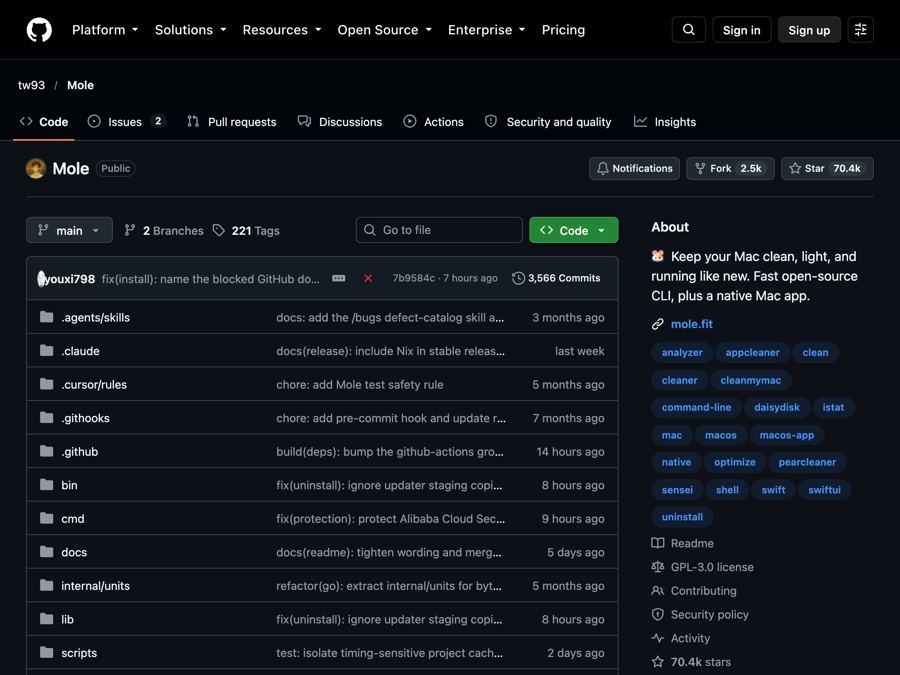
Task: Click the Sign in button
Action: (742, 30)
